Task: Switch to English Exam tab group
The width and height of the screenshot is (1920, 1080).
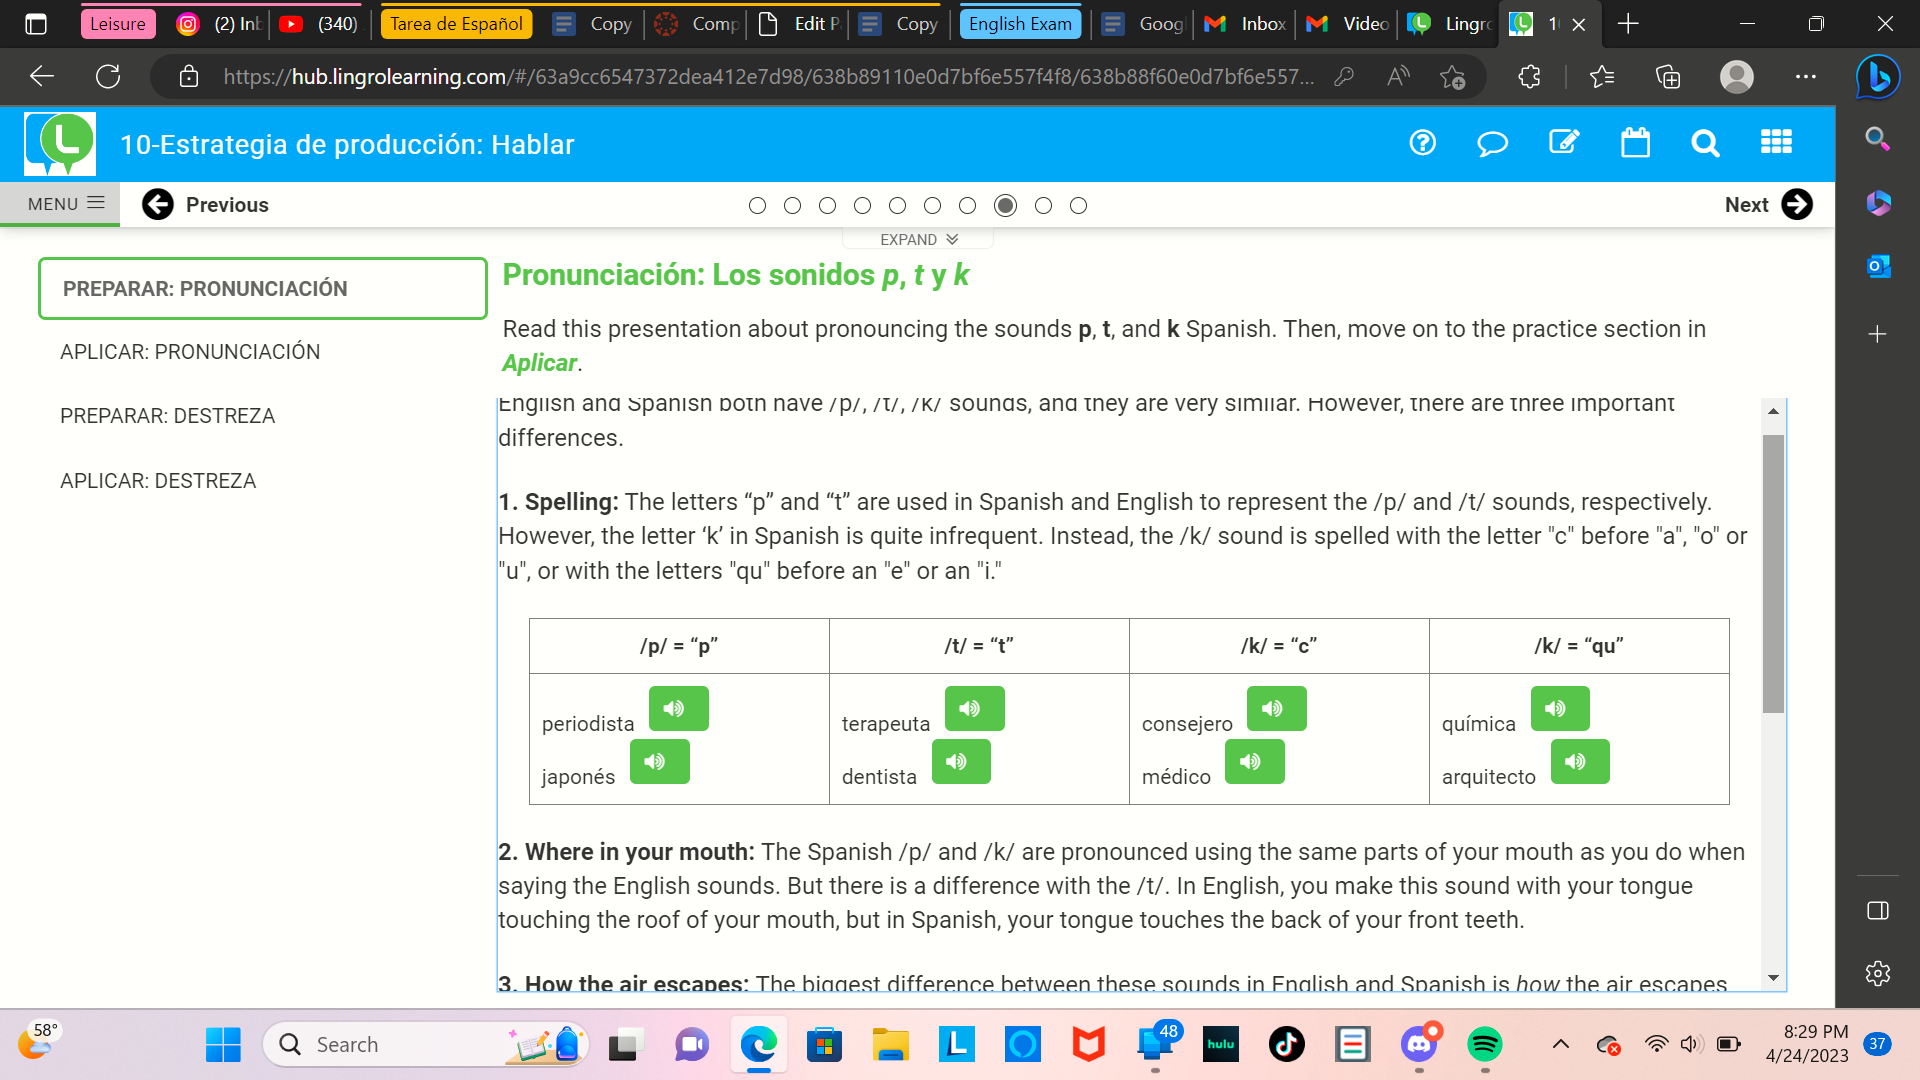Action: point(1020,24)
